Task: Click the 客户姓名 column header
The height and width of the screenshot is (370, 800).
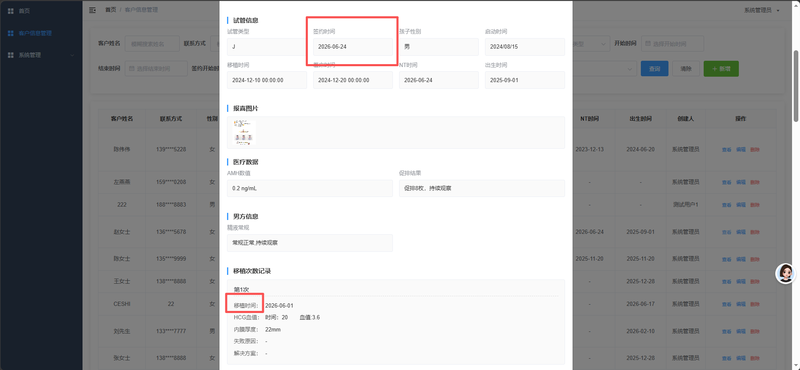Action: pyautogui.click(x=122, y=118)
